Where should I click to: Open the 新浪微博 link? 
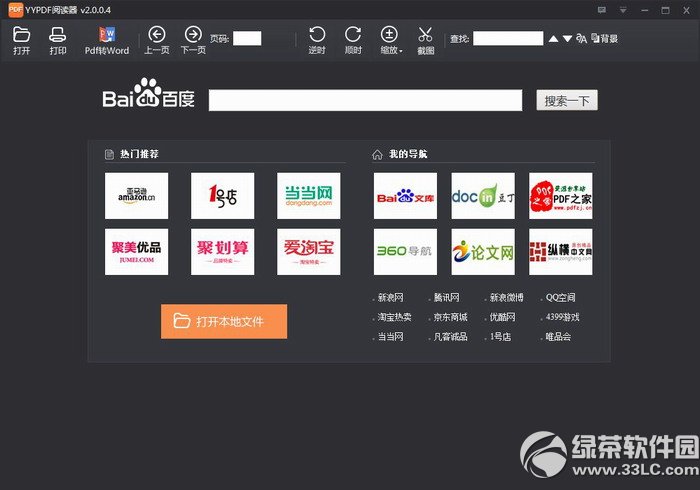tap(506, 298)
